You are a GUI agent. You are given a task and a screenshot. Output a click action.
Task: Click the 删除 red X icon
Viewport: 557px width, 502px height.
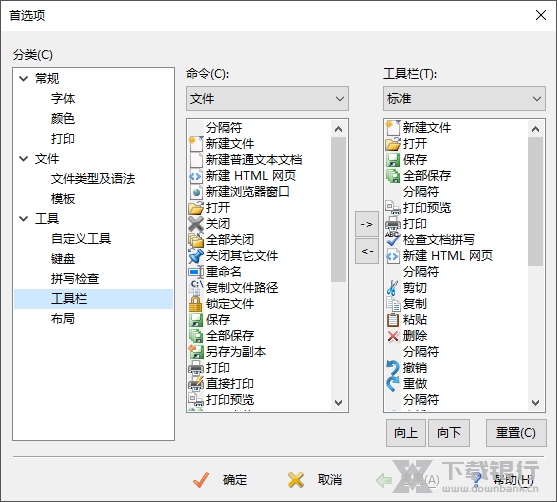click(x=393, y=336)
